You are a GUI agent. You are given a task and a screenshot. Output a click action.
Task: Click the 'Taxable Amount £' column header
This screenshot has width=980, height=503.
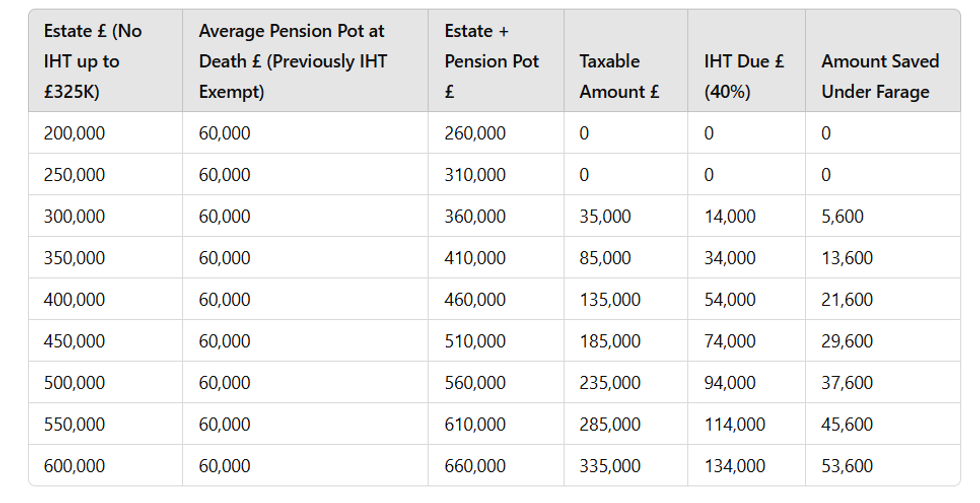tap(619, 76)
